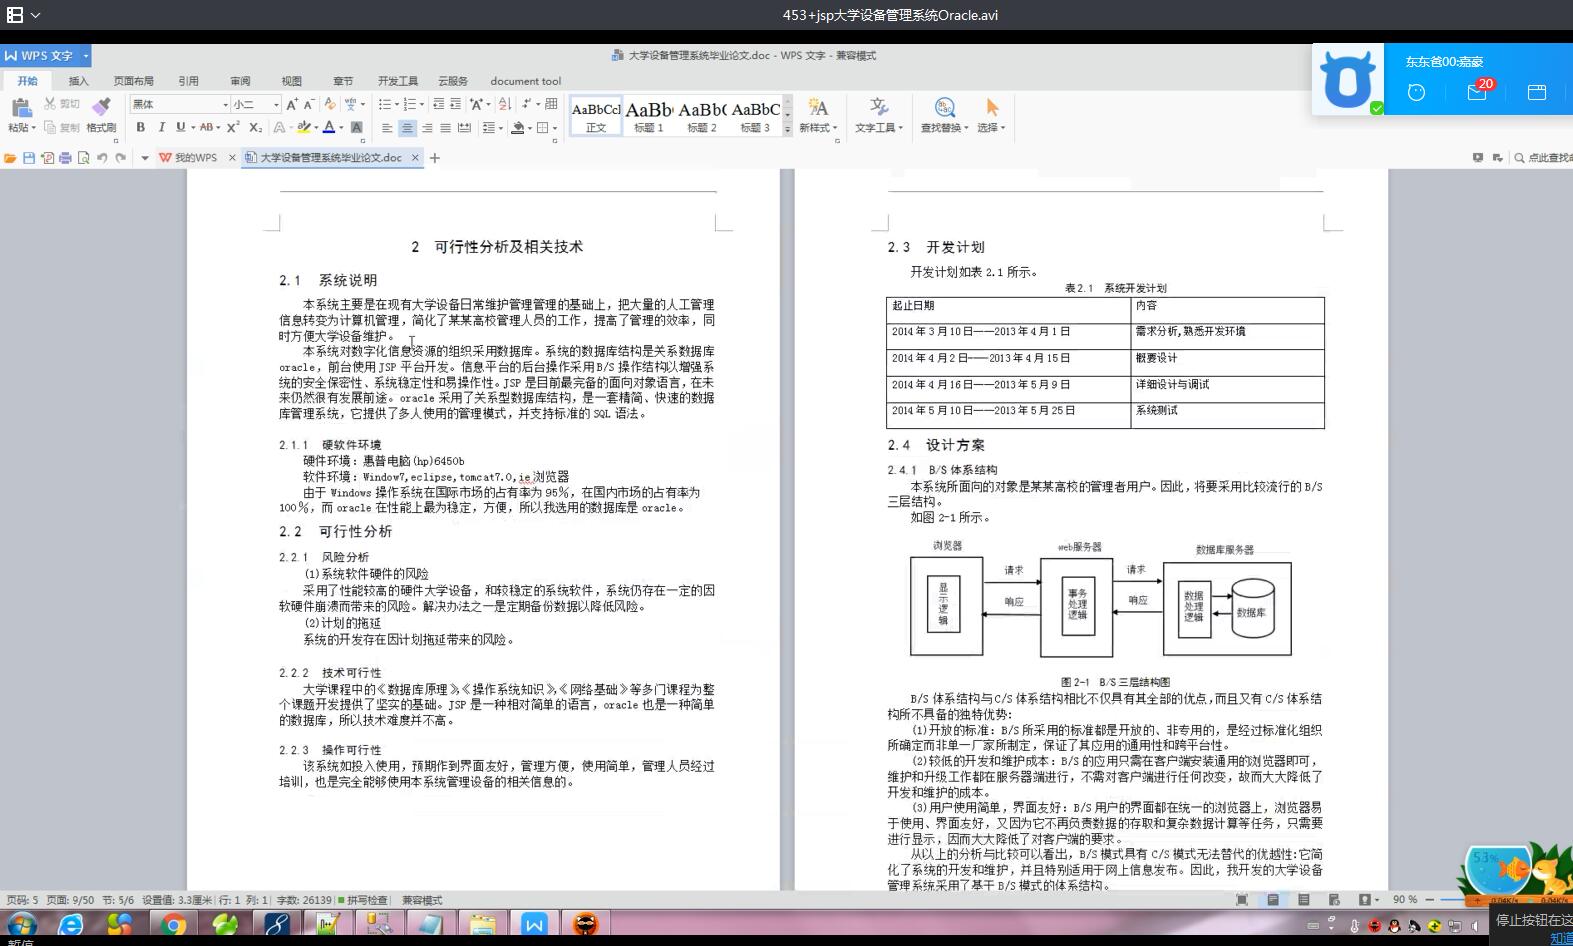This screenshot has height=946, width=1573.
Task: Open Find and Replace (查找替换)
Action: click(x=944, y=115)
